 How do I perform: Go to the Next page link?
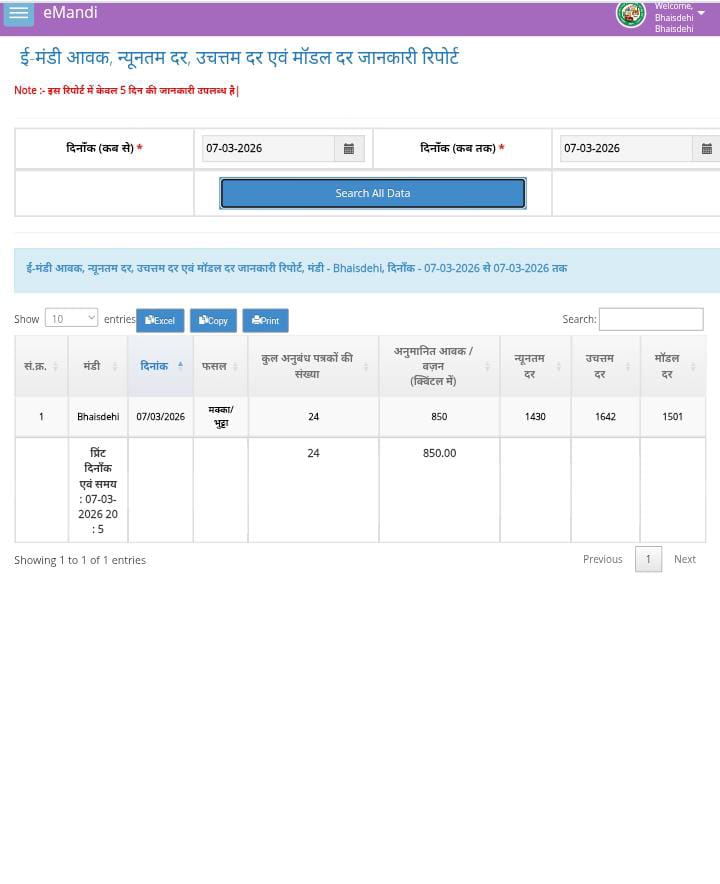coord(684,559)
